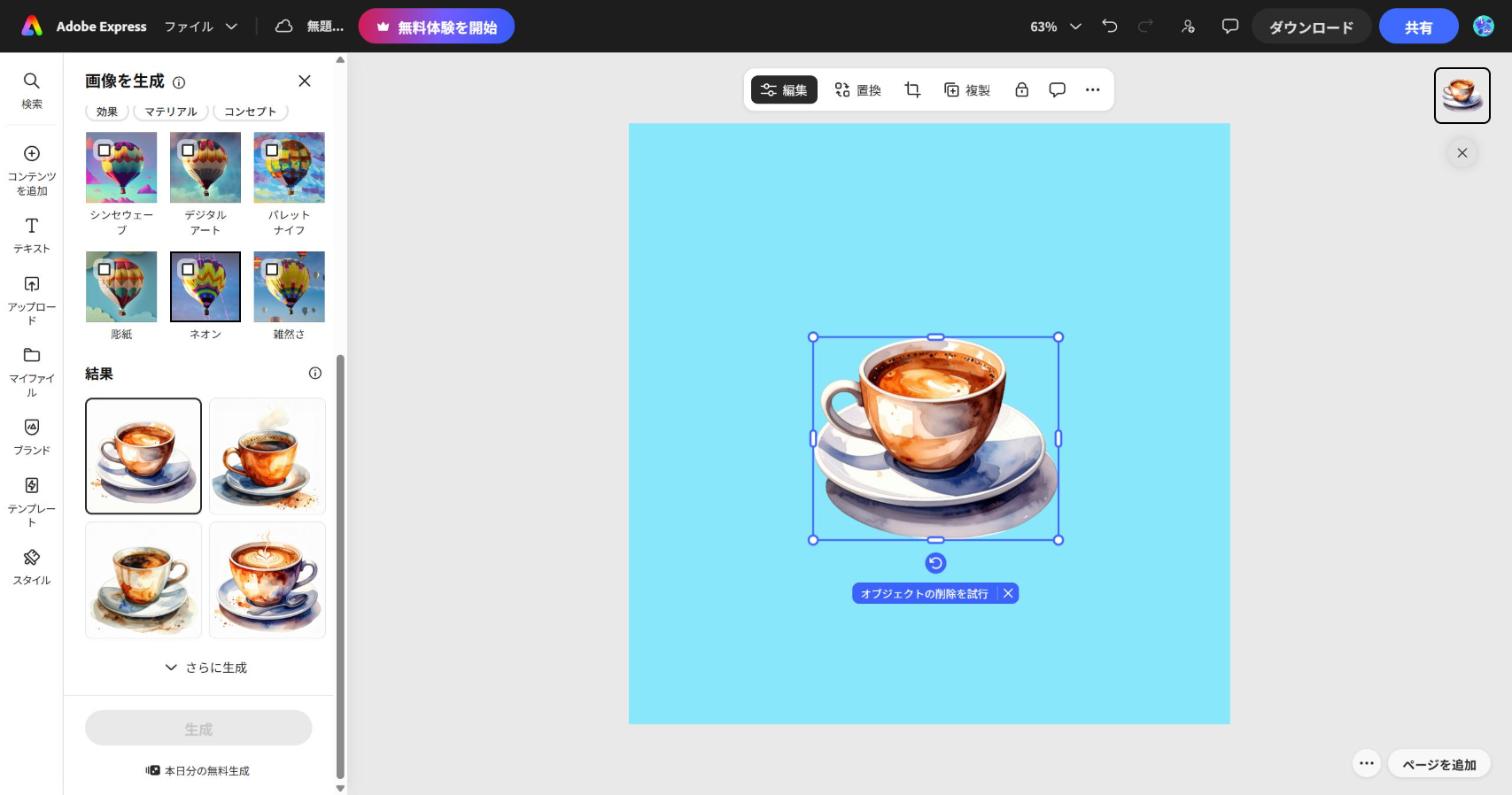Open マイファイル folder panel
Image resolution: width=1512 pixels, height=795 pixels.
pyautogui.click(x=31, y=372)
